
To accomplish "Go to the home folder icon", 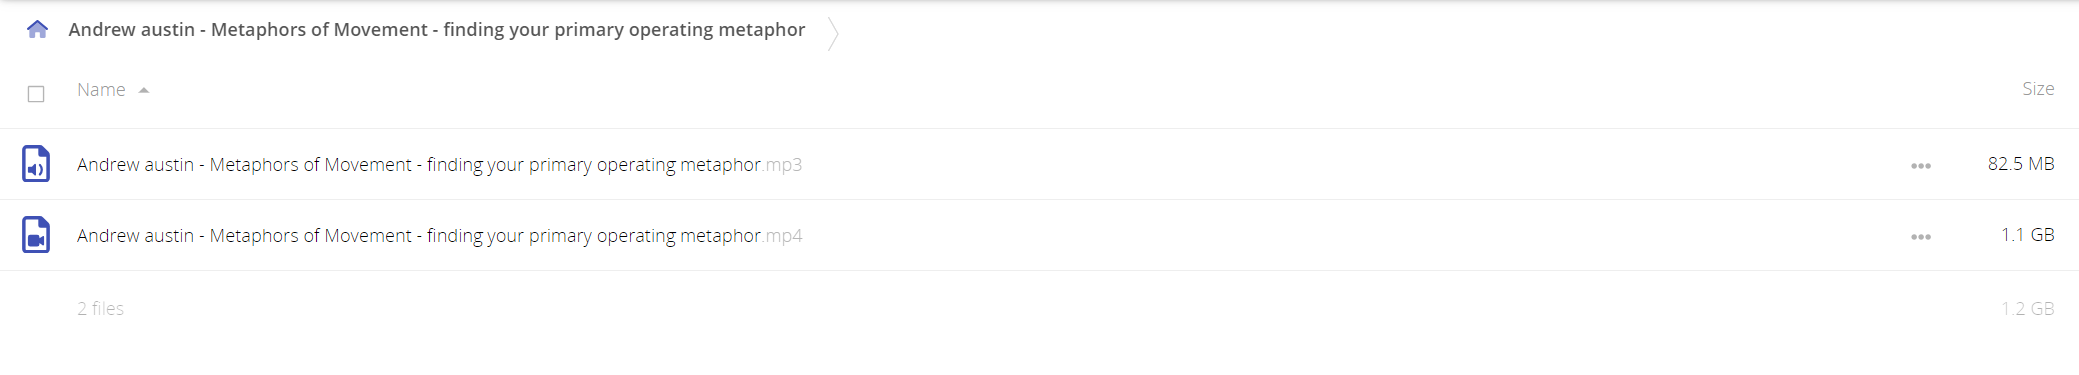I will point(37,29).
